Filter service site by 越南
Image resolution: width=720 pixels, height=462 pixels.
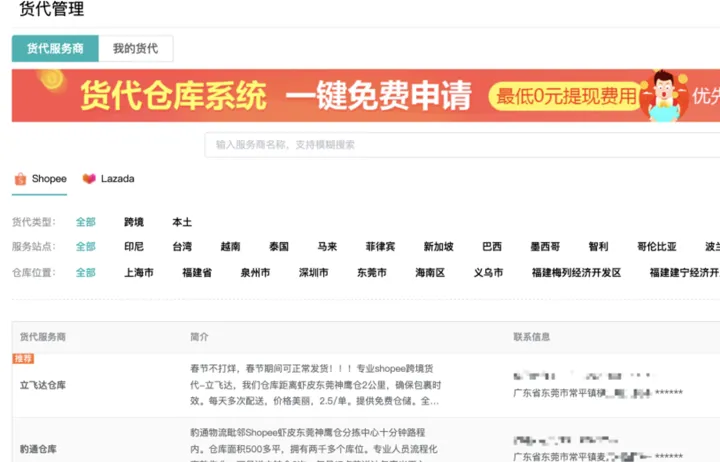(x=231, y=247)
